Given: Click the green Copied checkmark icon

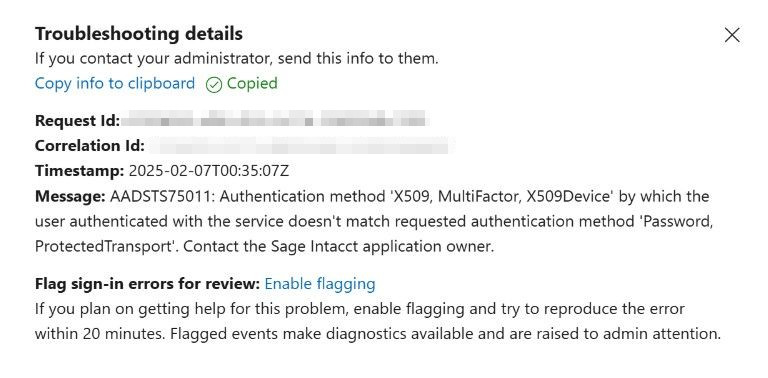Looking at the screenshot, I should [x=214, y=84].
